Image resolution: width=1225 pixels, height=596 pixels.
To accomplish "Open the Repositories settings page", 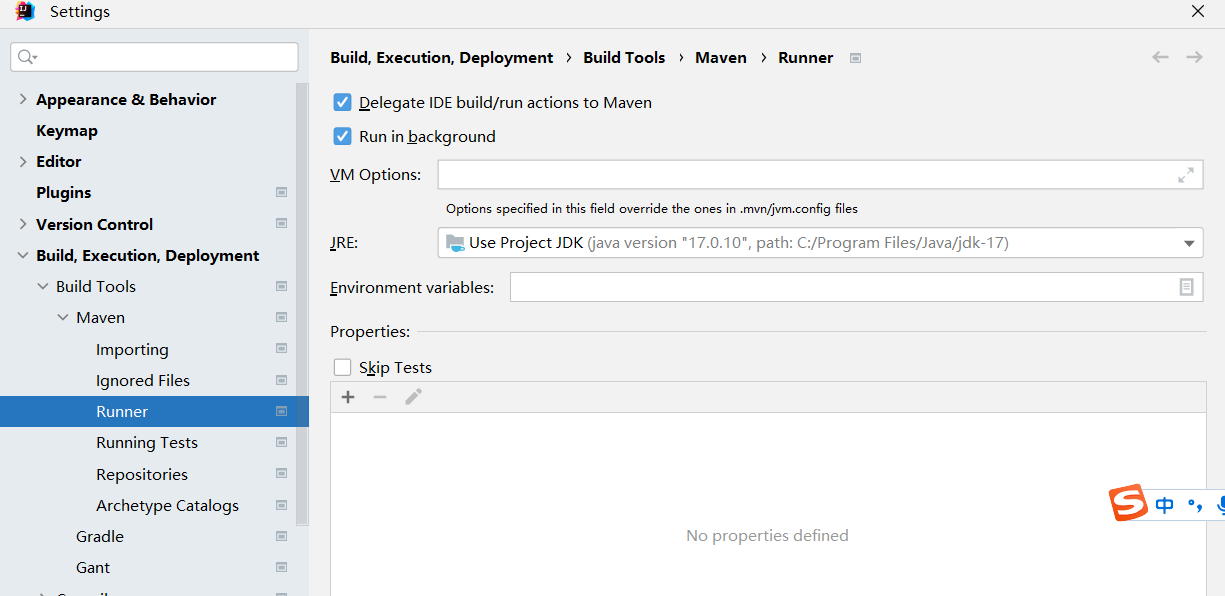I will [142, 474].
